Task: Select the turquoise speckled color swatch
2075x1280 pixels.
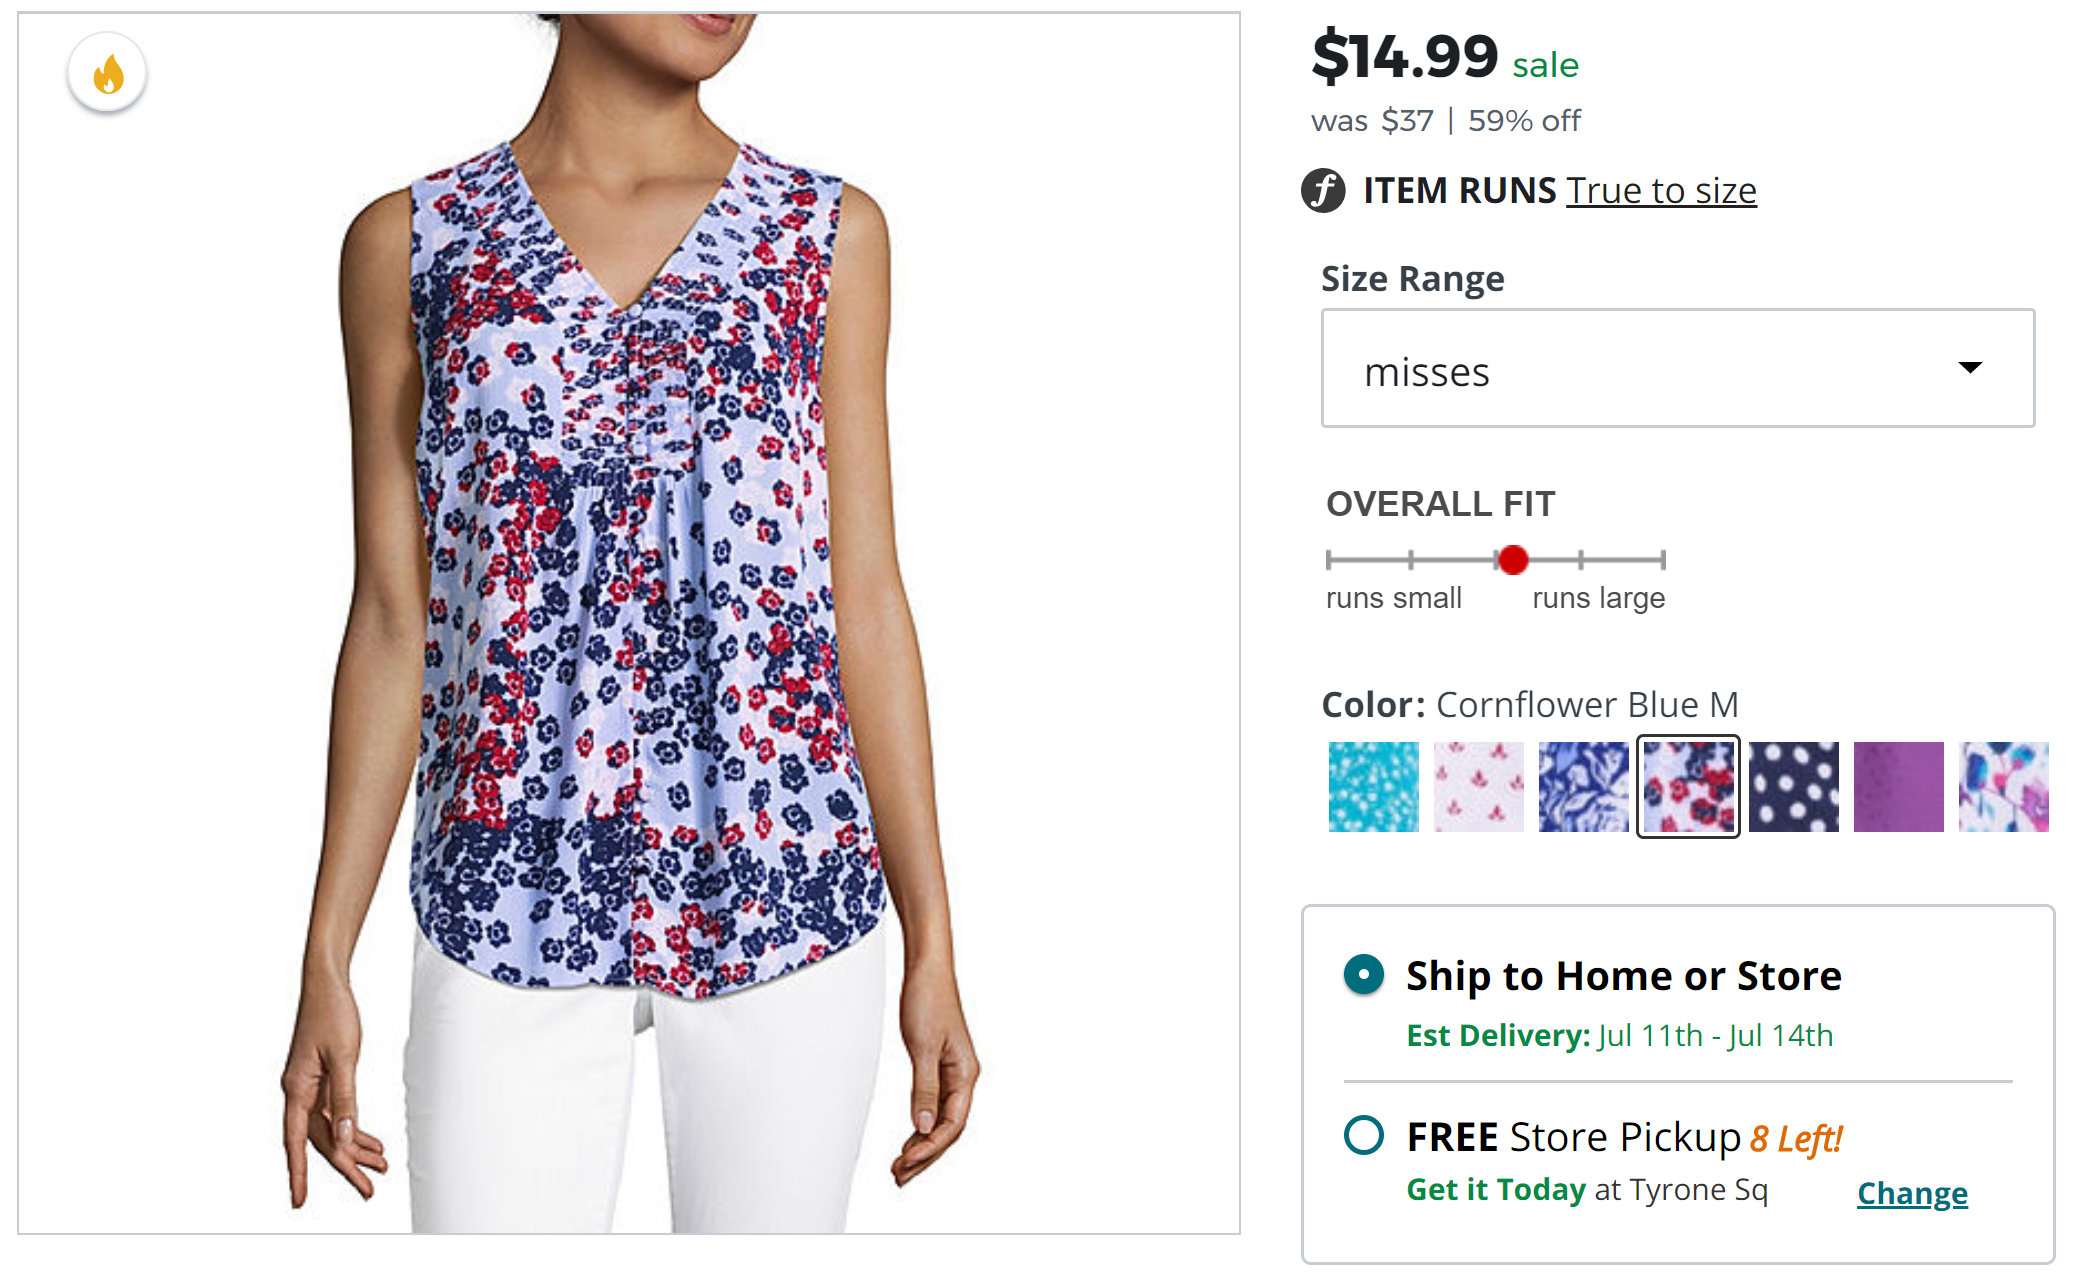Action: 1373,787
